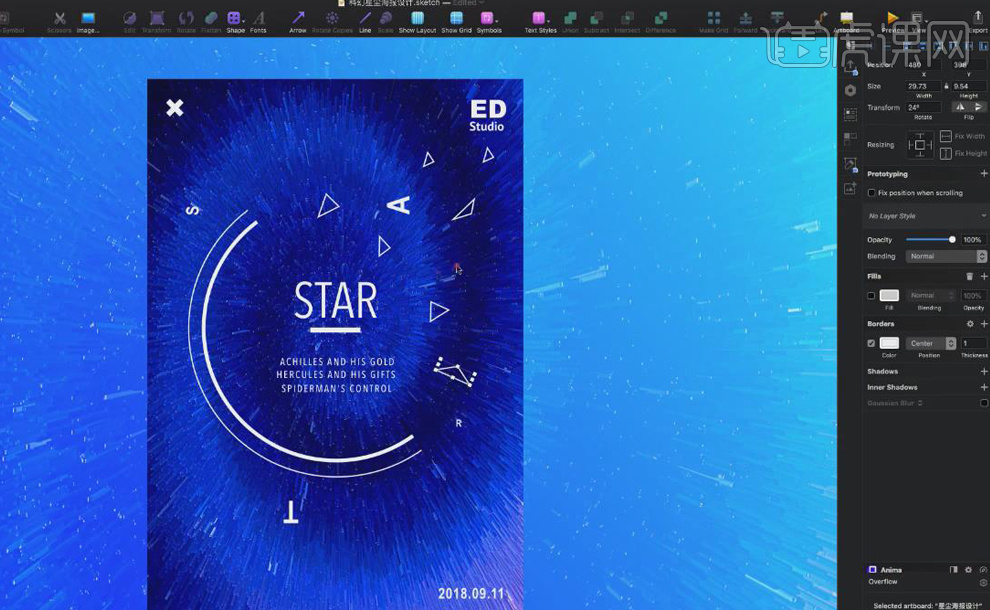The image size is (990, 610).
Task: Enable Fix position when scrolling checkbox
Action: click(x=871, y=193)
